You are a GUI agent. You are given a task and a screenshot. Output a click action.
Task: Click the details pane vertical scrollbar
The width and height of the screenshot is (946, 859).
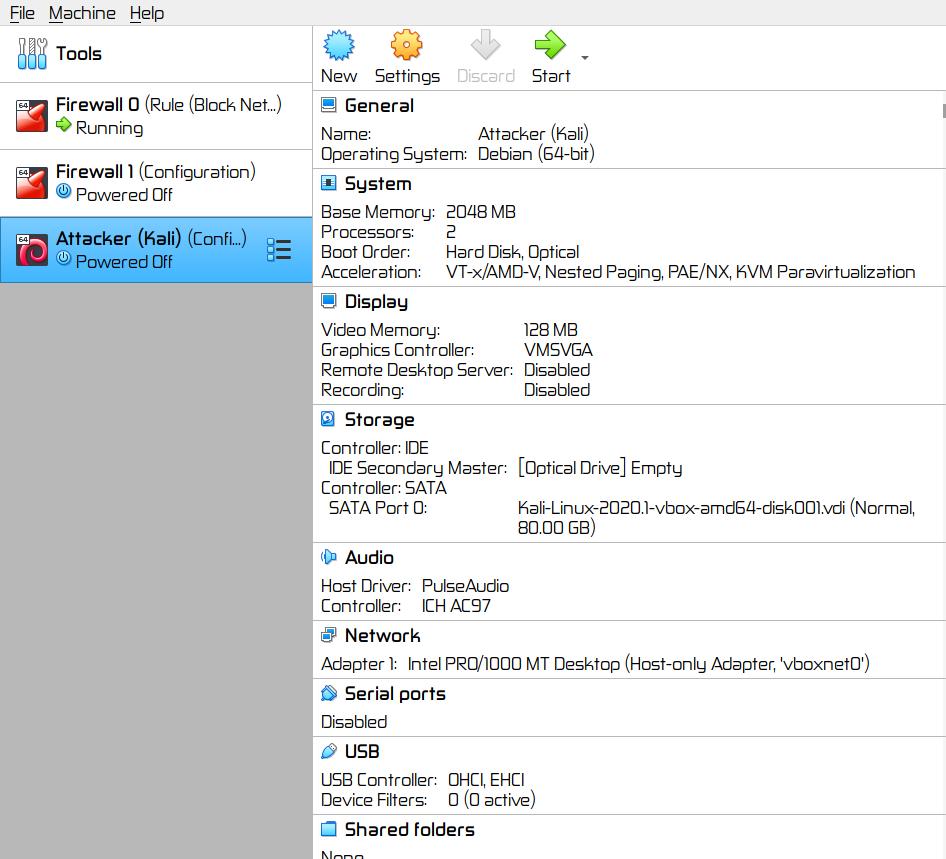[x=942, y=110]
